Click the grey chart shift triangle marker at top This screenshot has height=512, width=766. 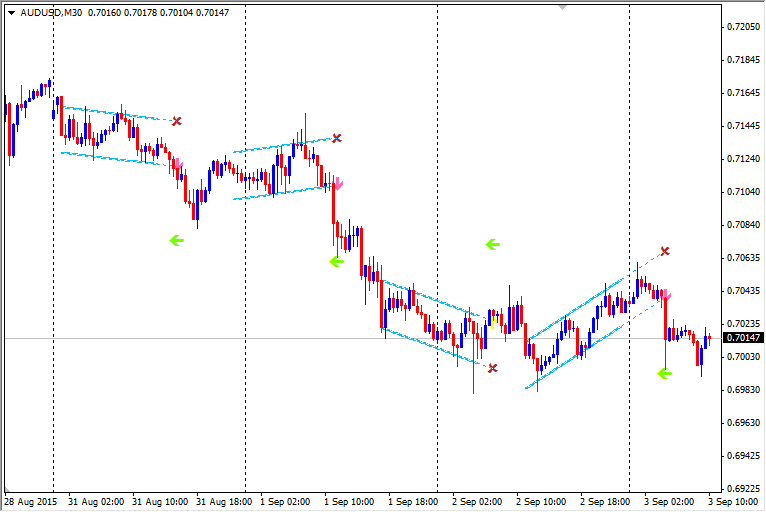pyautogui.click(x=563, y=7)
